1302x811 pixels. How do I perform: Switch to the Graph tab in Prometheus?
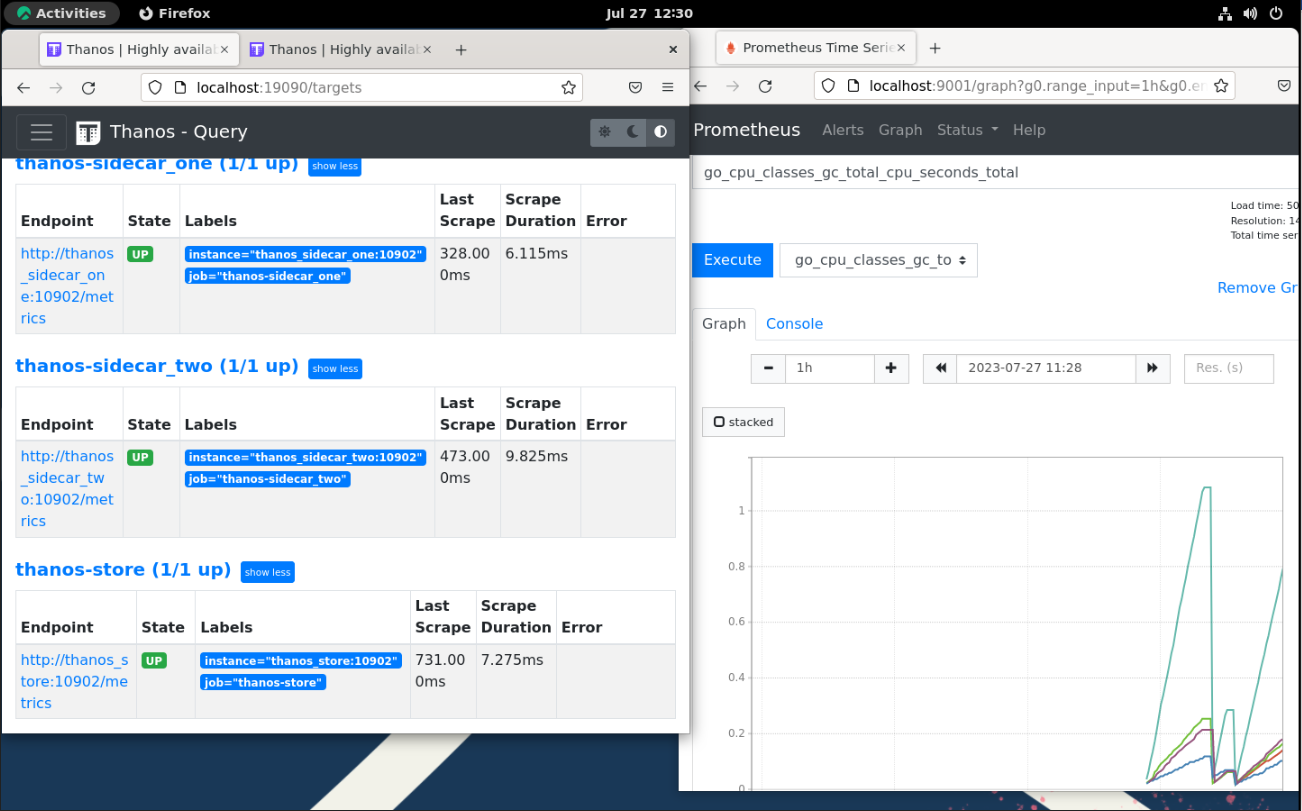(724, 324)
